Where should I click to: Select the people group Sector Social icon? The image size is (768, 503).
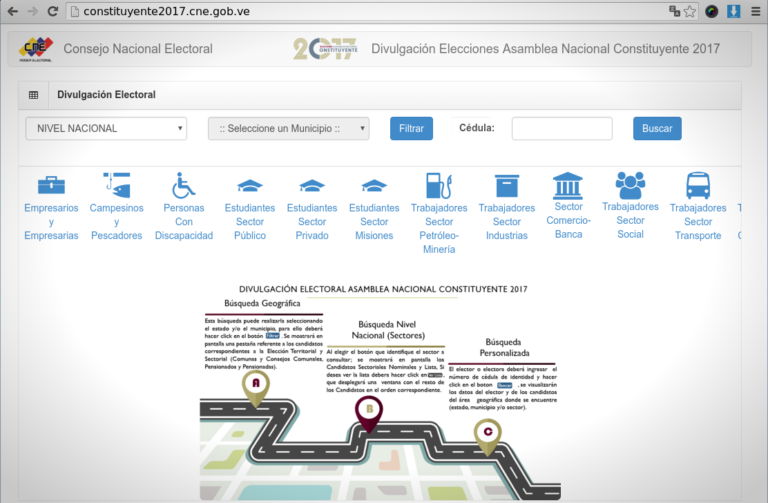[630, 185]
